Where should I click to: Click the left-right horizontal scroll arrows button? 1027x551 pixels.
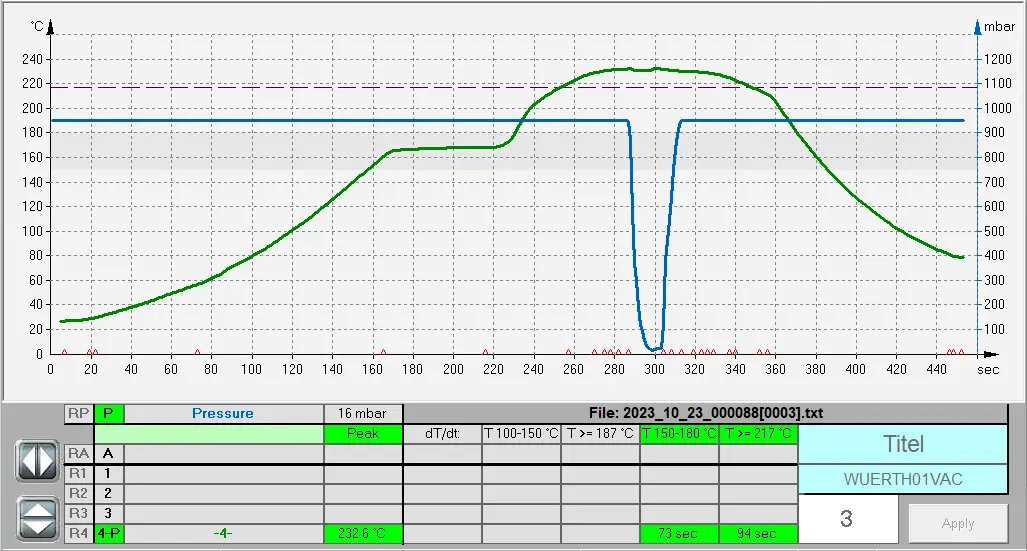pyautogui.click(x=36, y=462)
